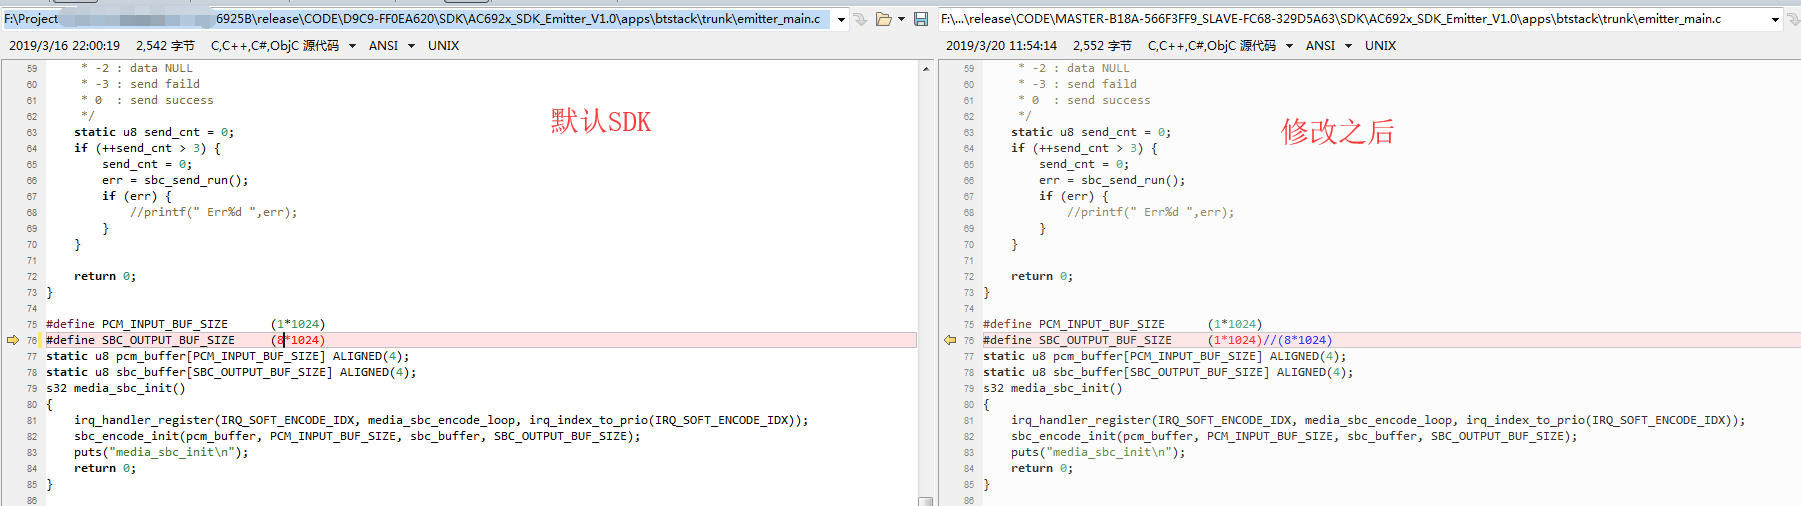Click '//printf(" Err%d ",err);' in left pane

point(214,212)
